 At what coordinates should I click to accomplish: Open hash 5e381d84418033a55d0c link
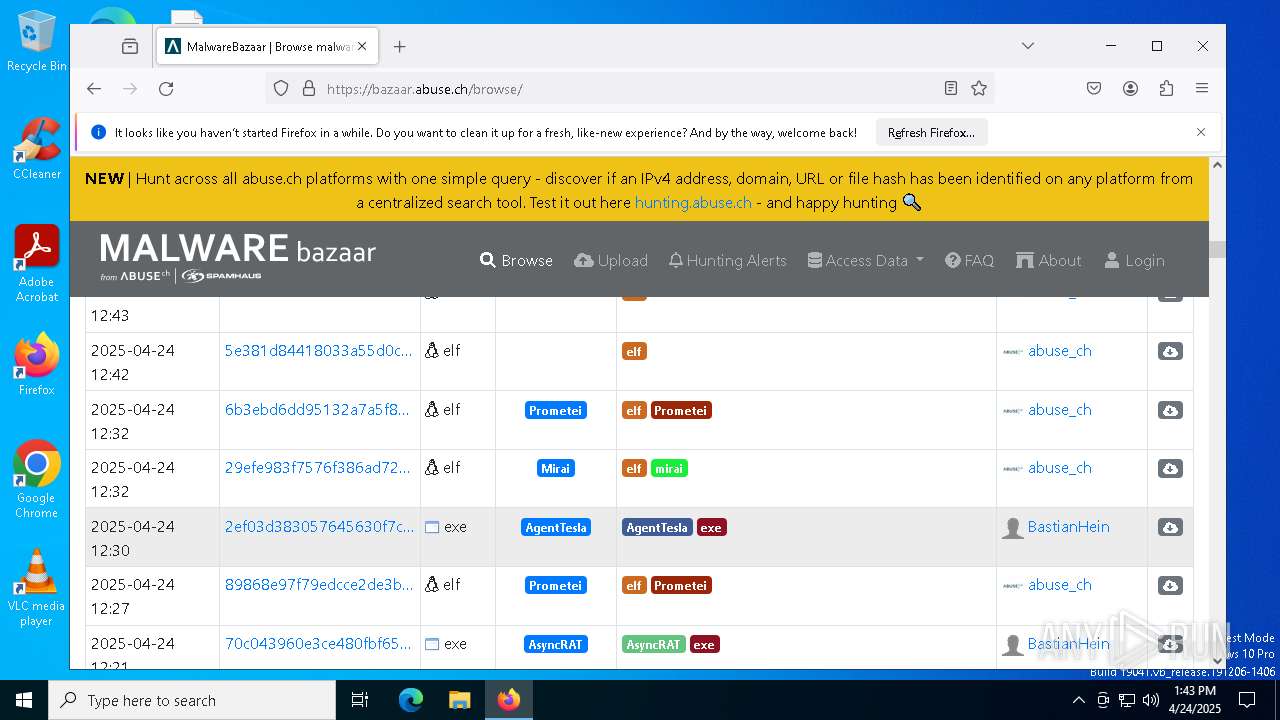pyautogui.click(x=318, y=350)
